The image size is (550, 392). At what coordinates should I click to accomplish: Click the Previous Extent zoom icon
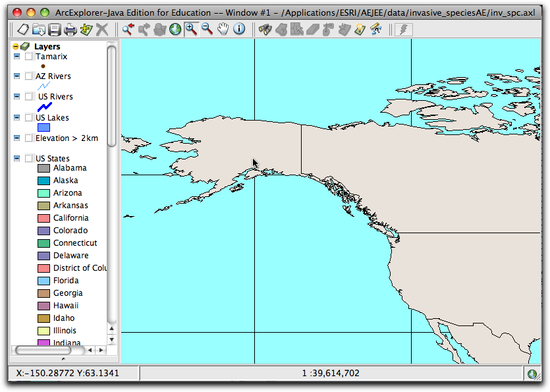pyautogui.click(x=128, y=29)
